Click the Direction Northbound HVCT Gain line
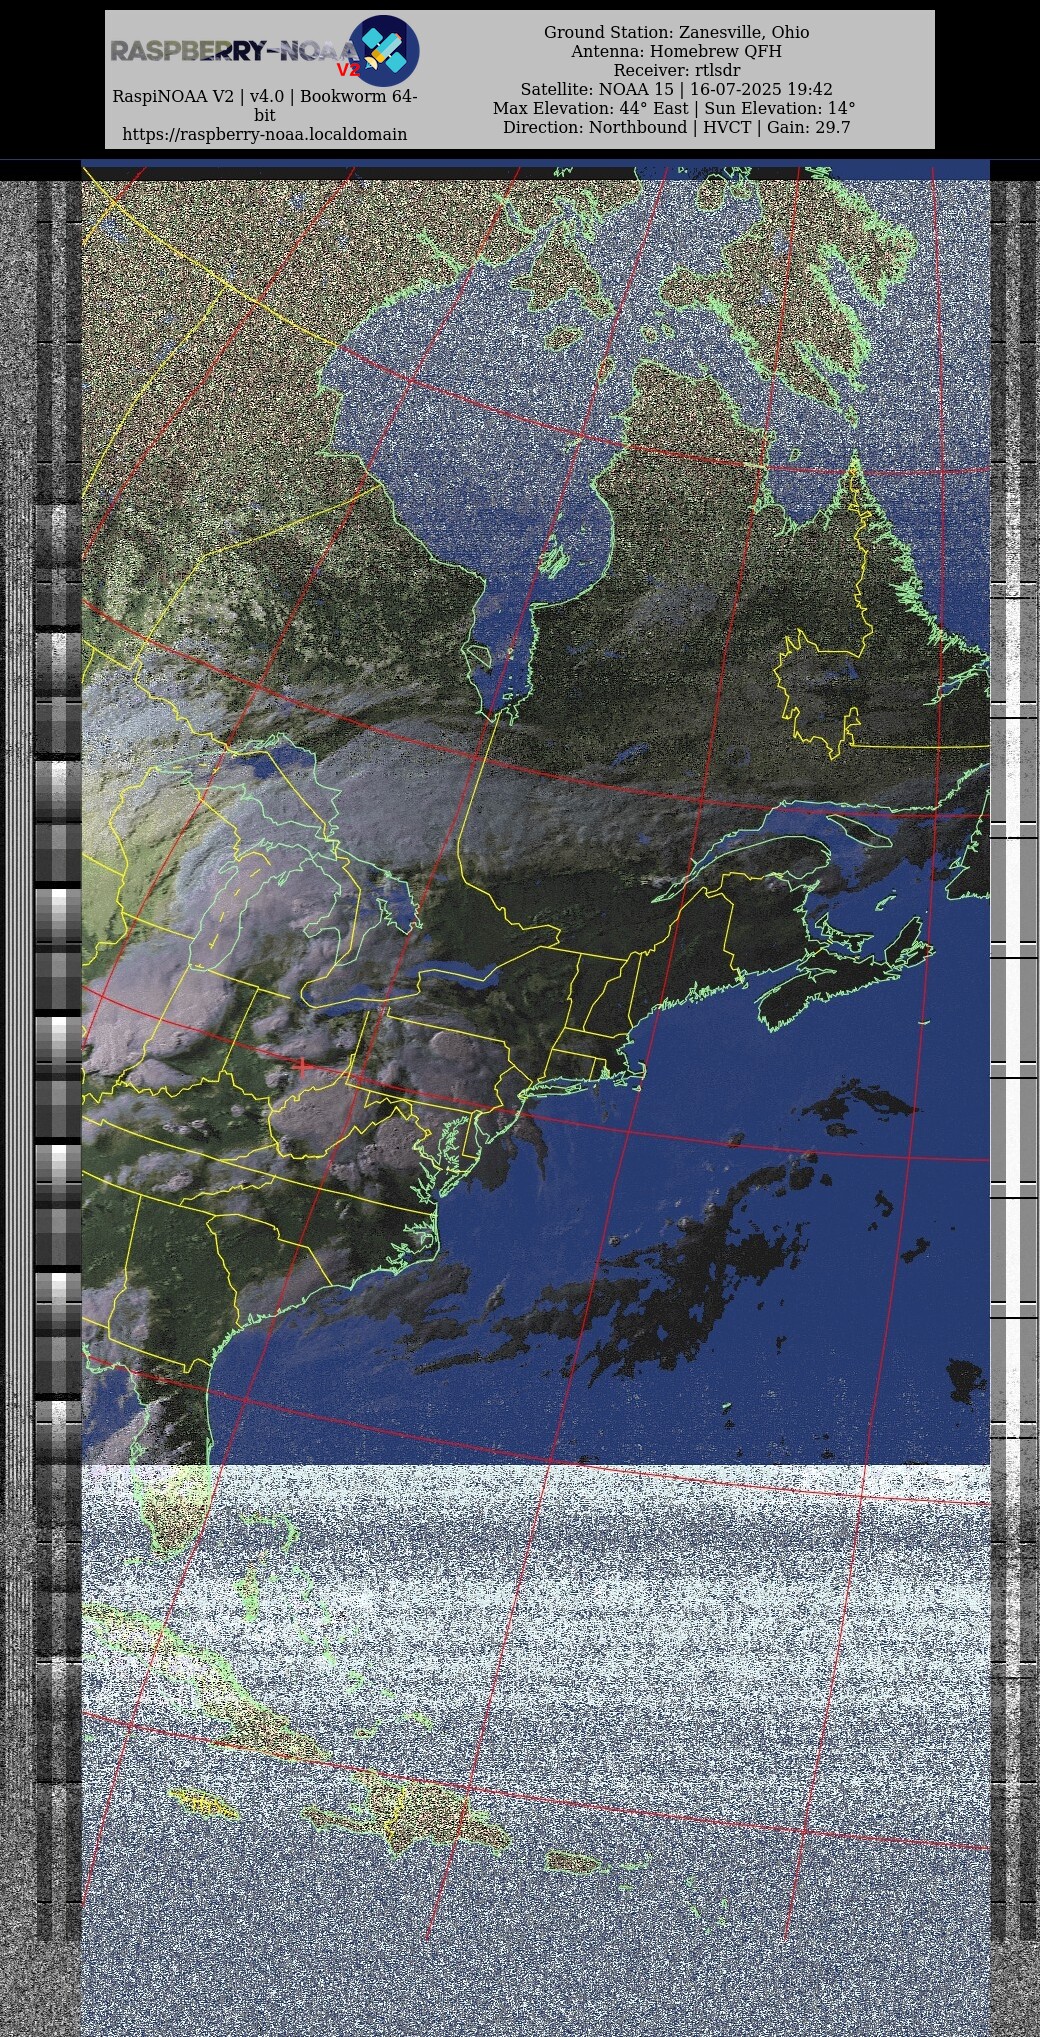Screen dimensions: 1040x2037 coord(676,127)
